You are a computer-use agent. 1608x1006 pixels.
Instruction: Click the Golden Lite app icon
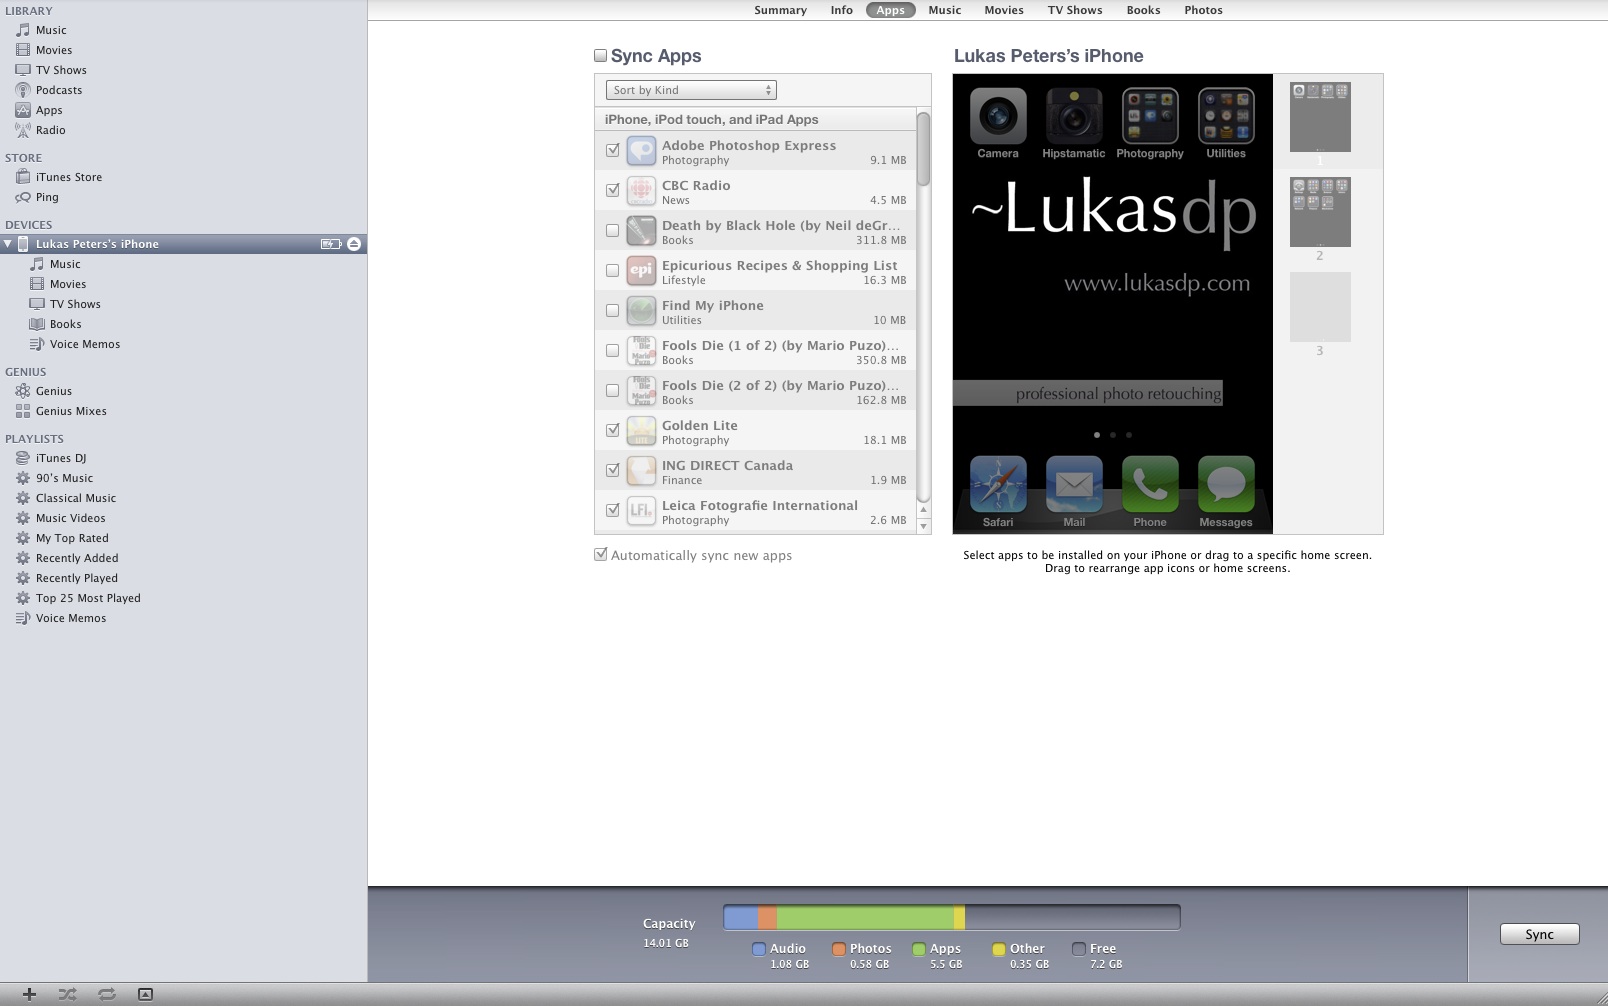point(641,430)
